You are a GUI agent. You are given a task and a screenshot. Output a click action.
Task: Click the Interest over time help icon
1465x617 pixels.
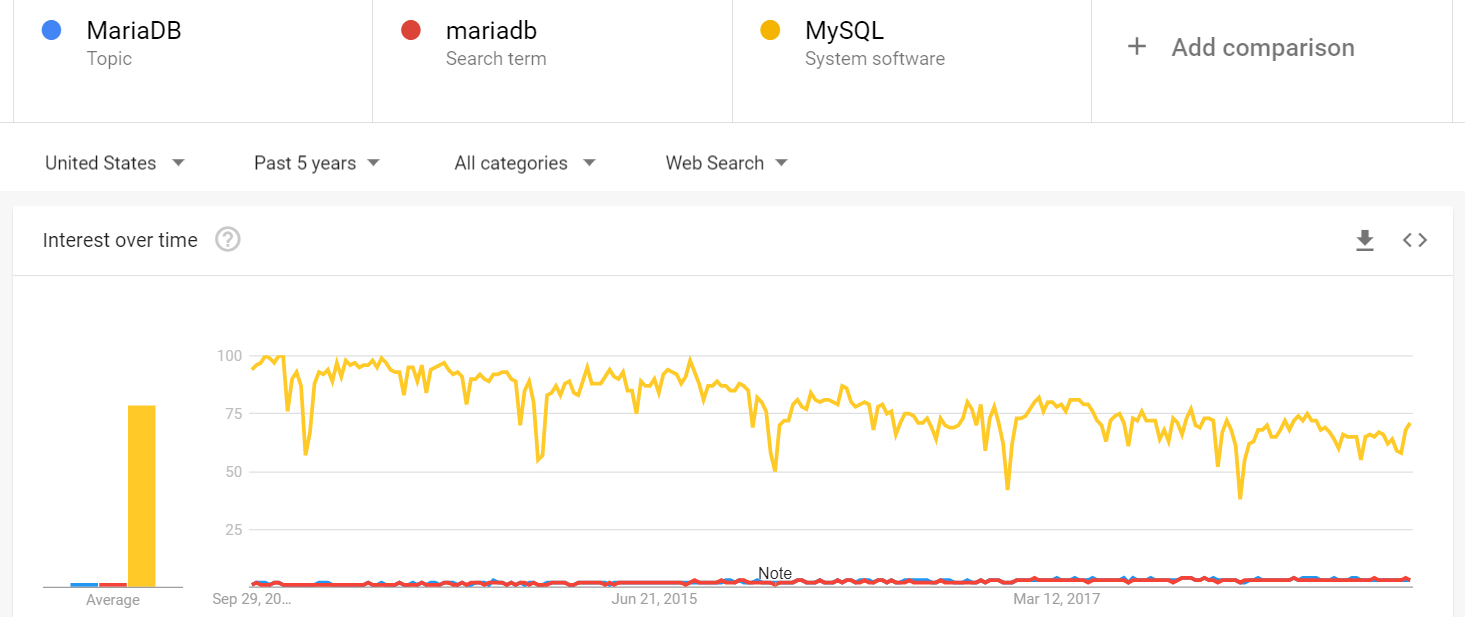tap(227, 239)
